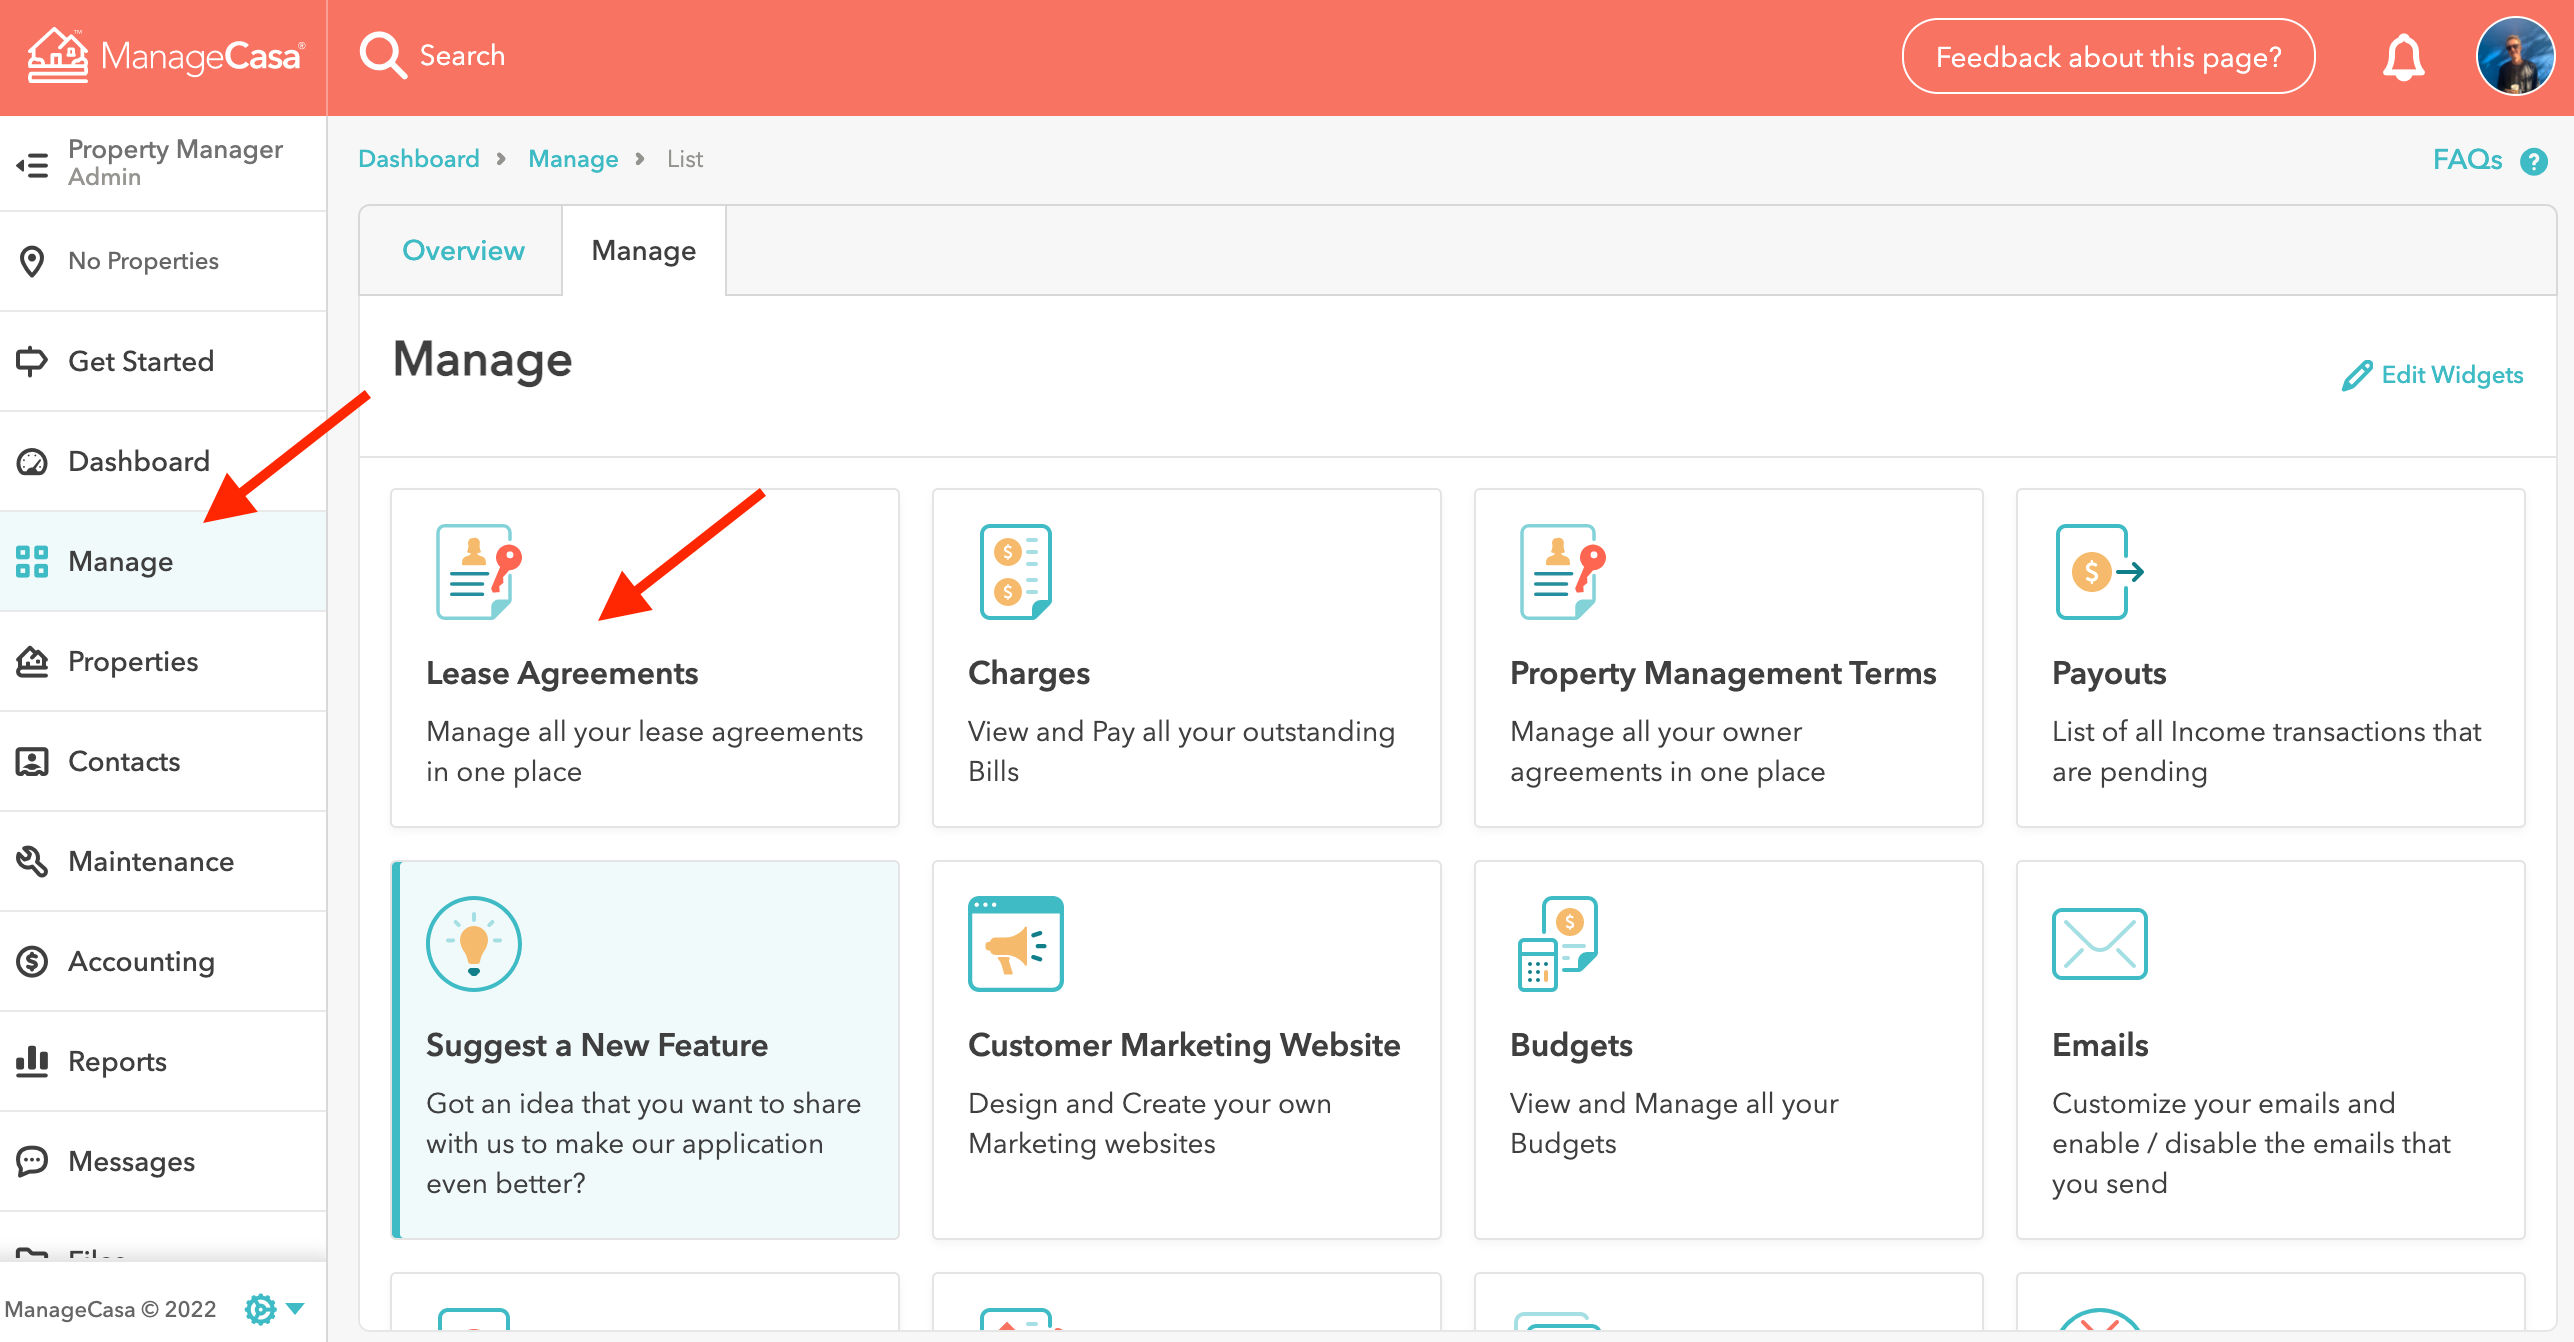Viewport: 2574px width, 1342px height.
Task: Open the user profile avatar
Action: click(x=2516, y=56)
